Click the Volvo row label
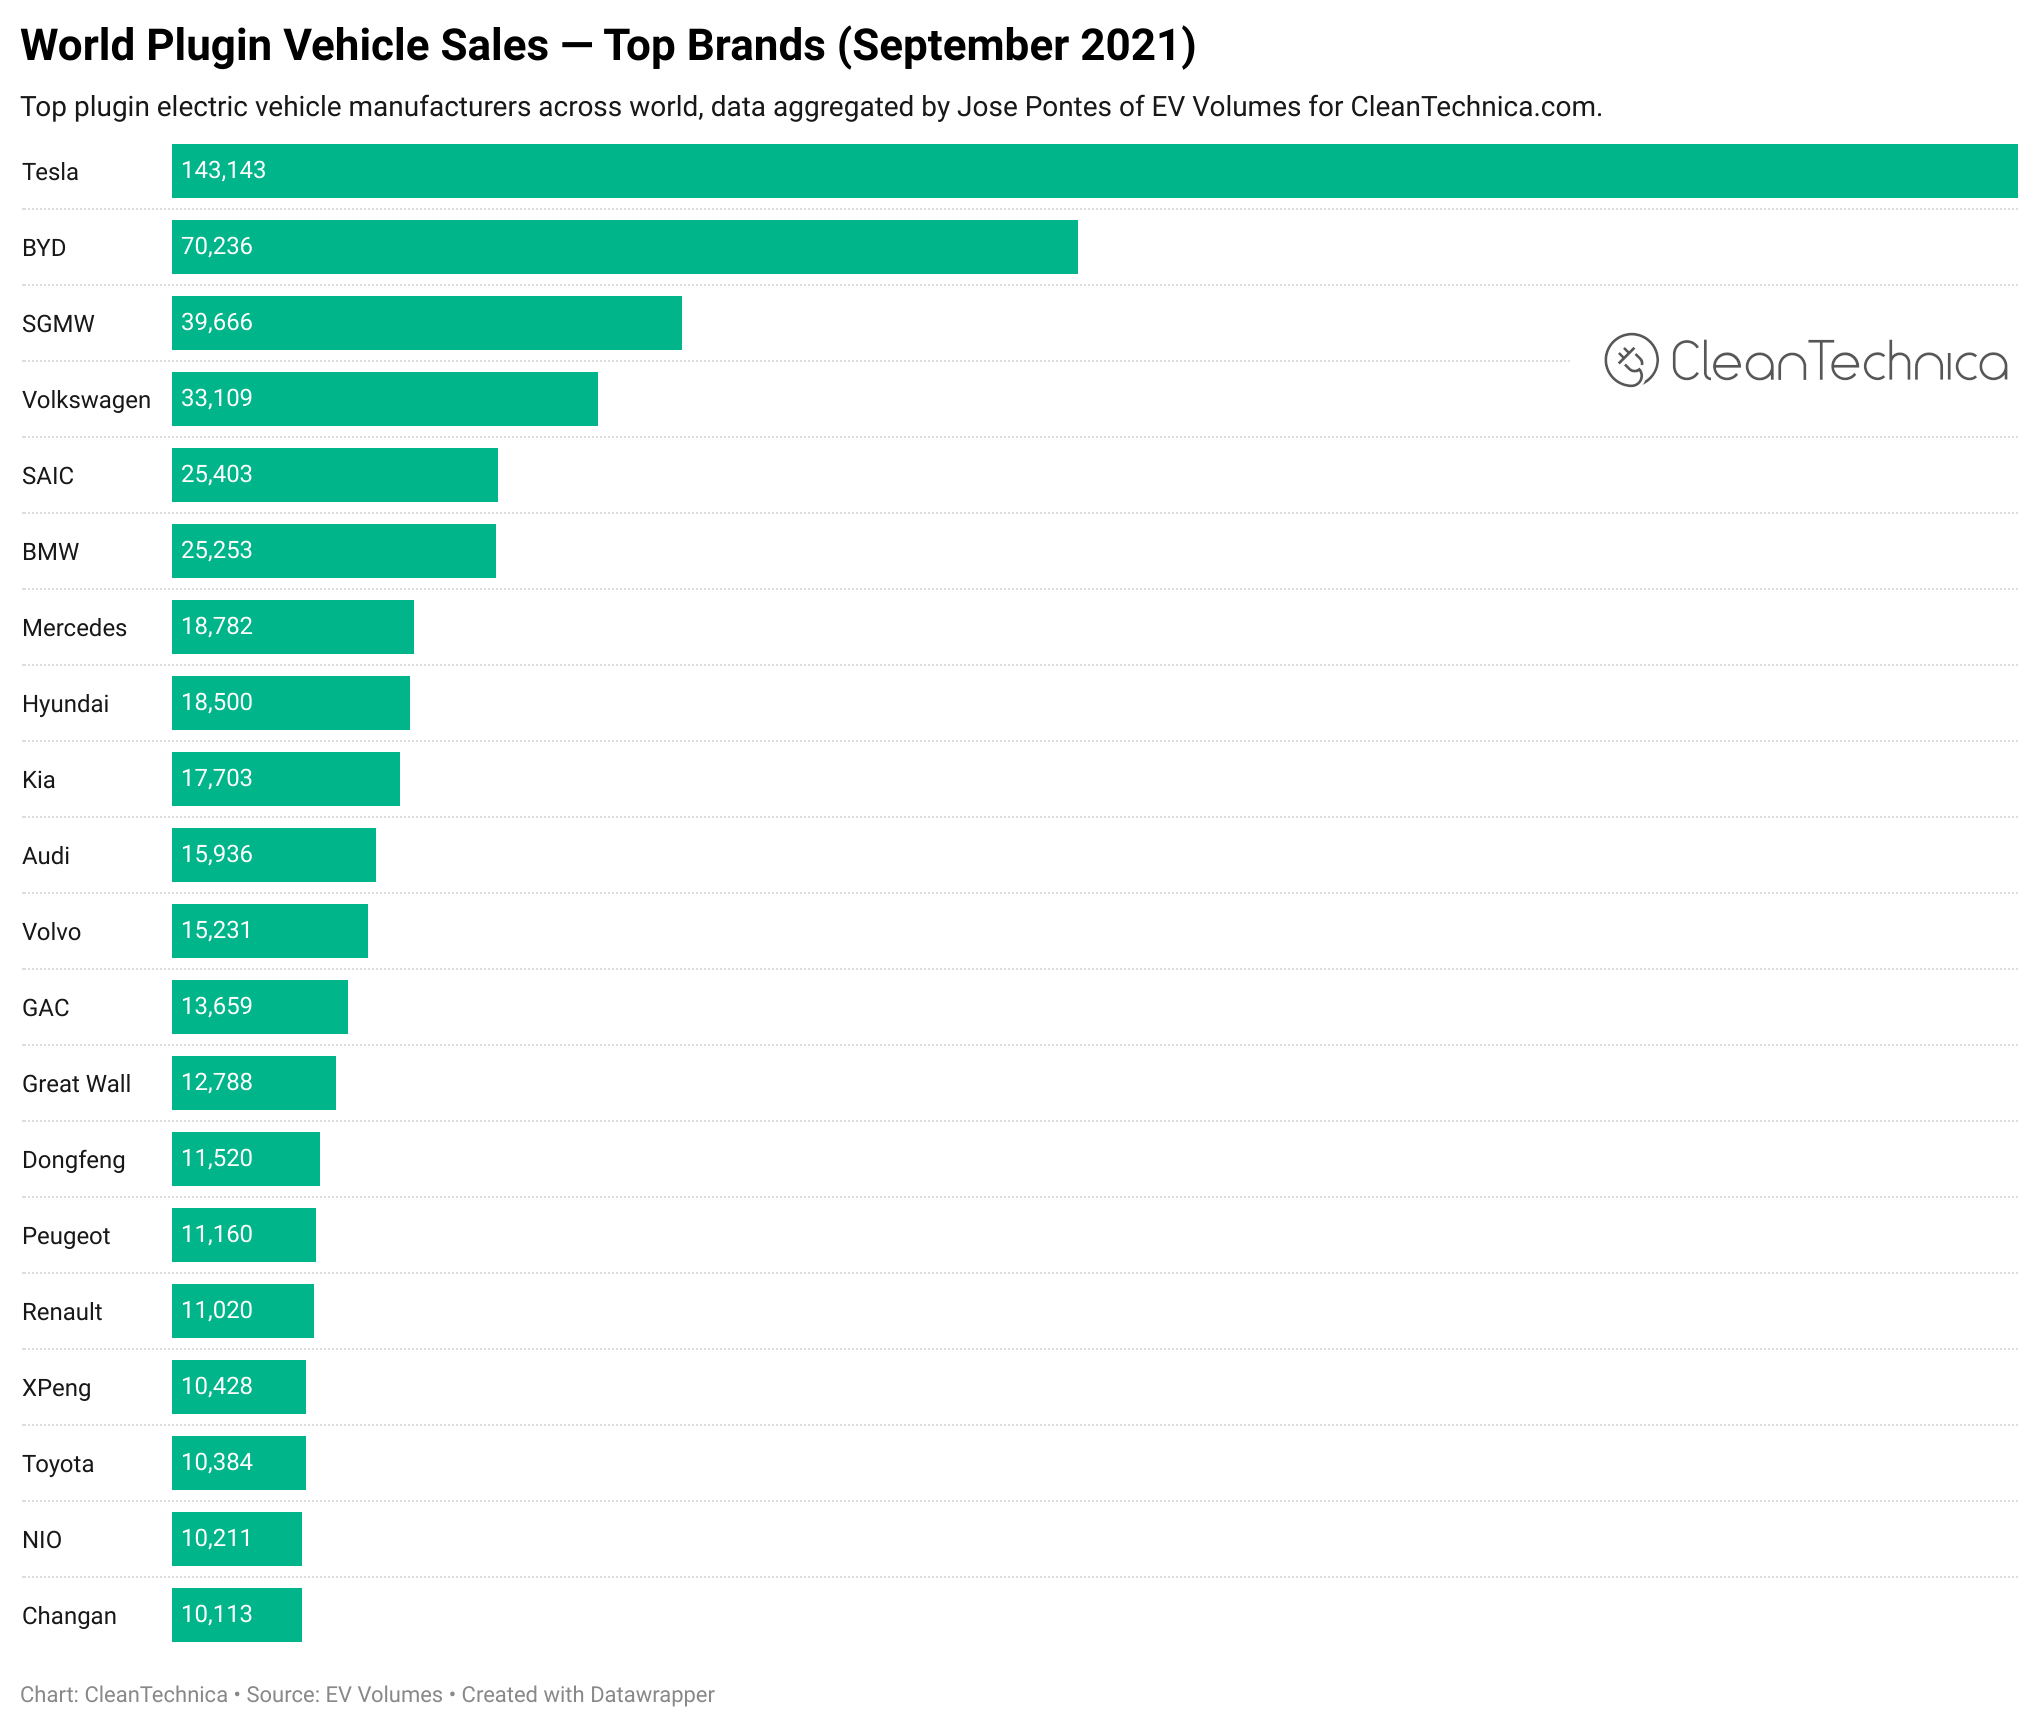 click(52, 932)
